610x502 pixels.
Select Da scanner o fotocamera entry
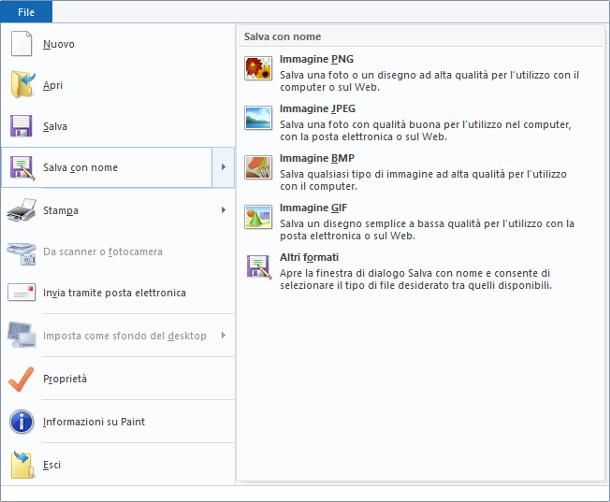[118, 251]
